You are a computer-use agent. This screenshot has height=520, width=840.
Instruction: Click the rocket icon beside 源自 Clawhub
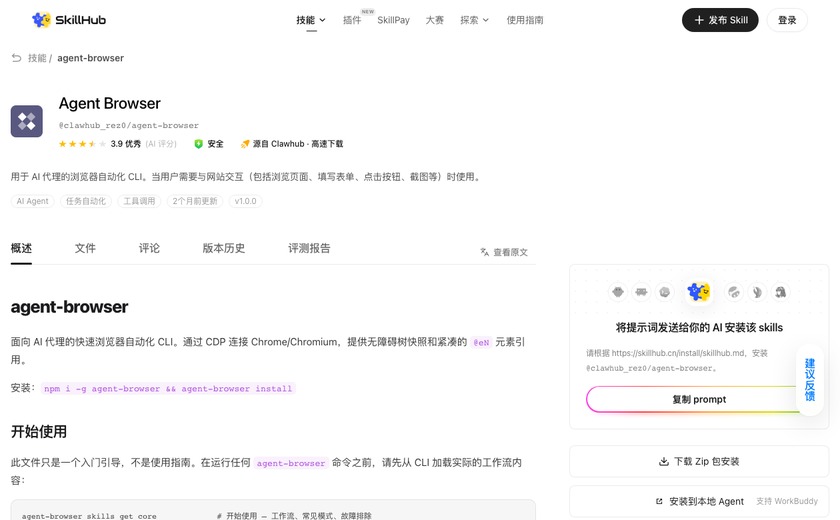[245, 144]
